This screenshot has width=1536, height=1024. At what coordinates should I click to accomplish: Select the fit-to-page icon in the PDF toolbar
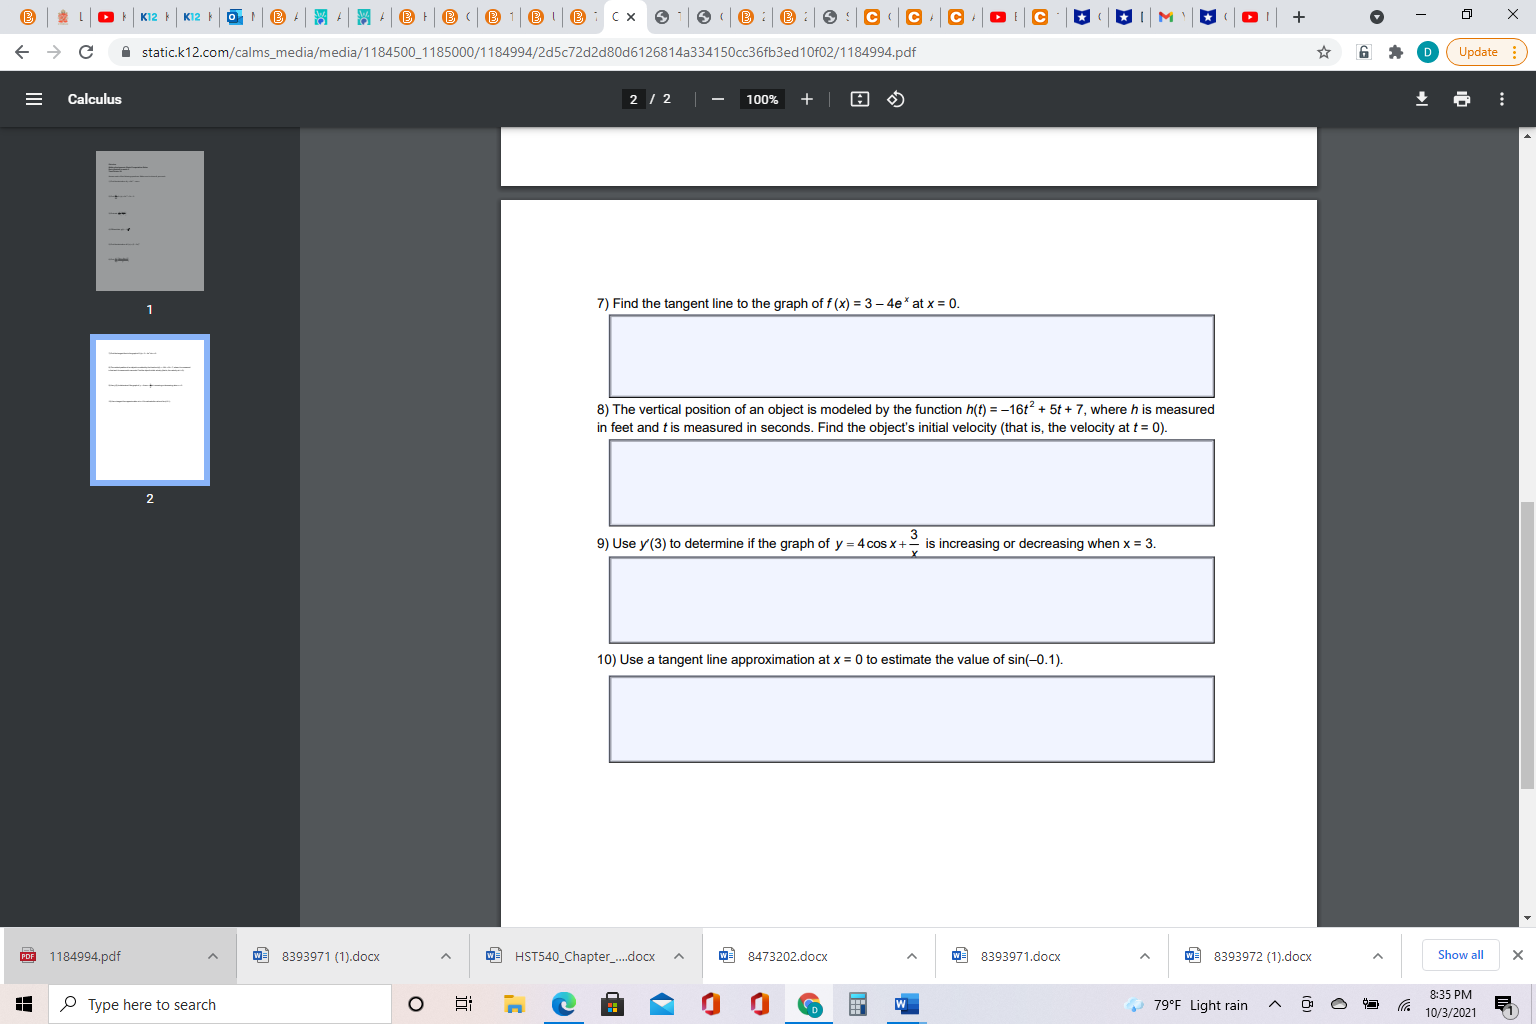(x=859, y=99)
